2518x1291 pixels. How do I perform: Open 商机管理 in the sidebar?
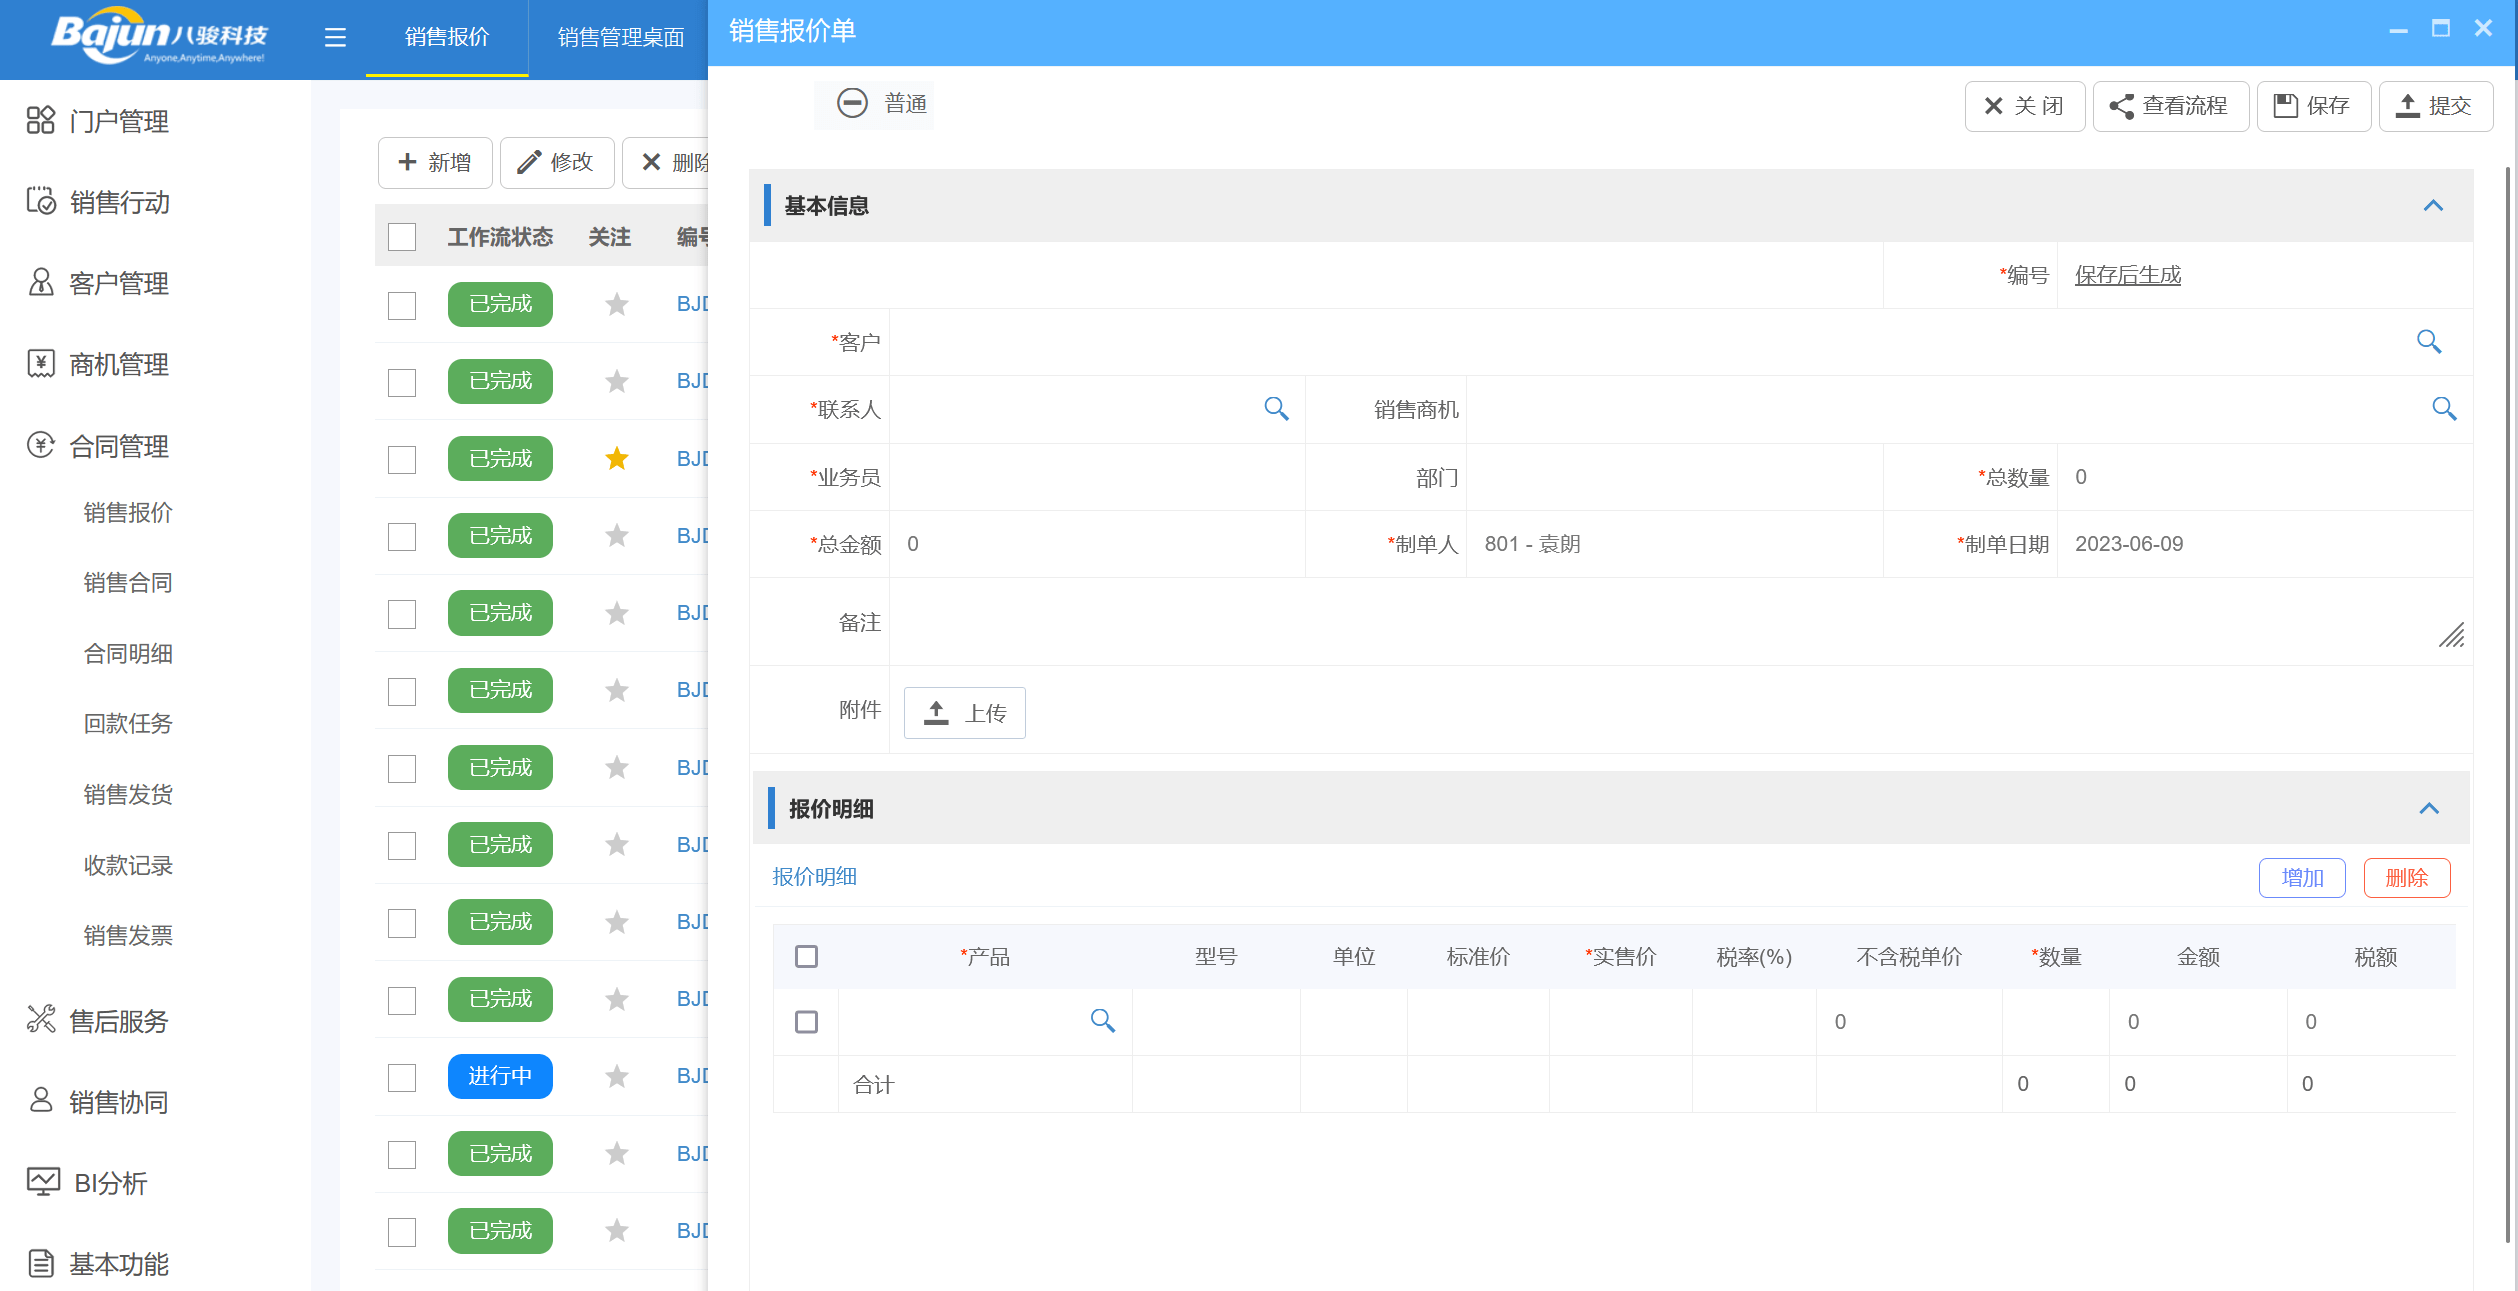point(119,364)
